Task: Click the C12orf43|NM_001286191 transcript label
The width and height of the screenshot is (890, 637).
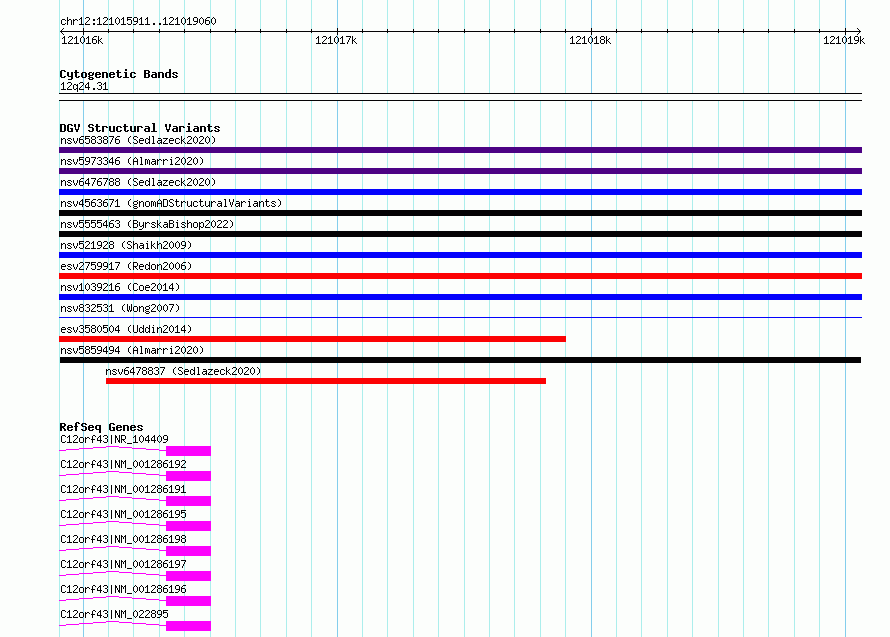Action: 123,489
